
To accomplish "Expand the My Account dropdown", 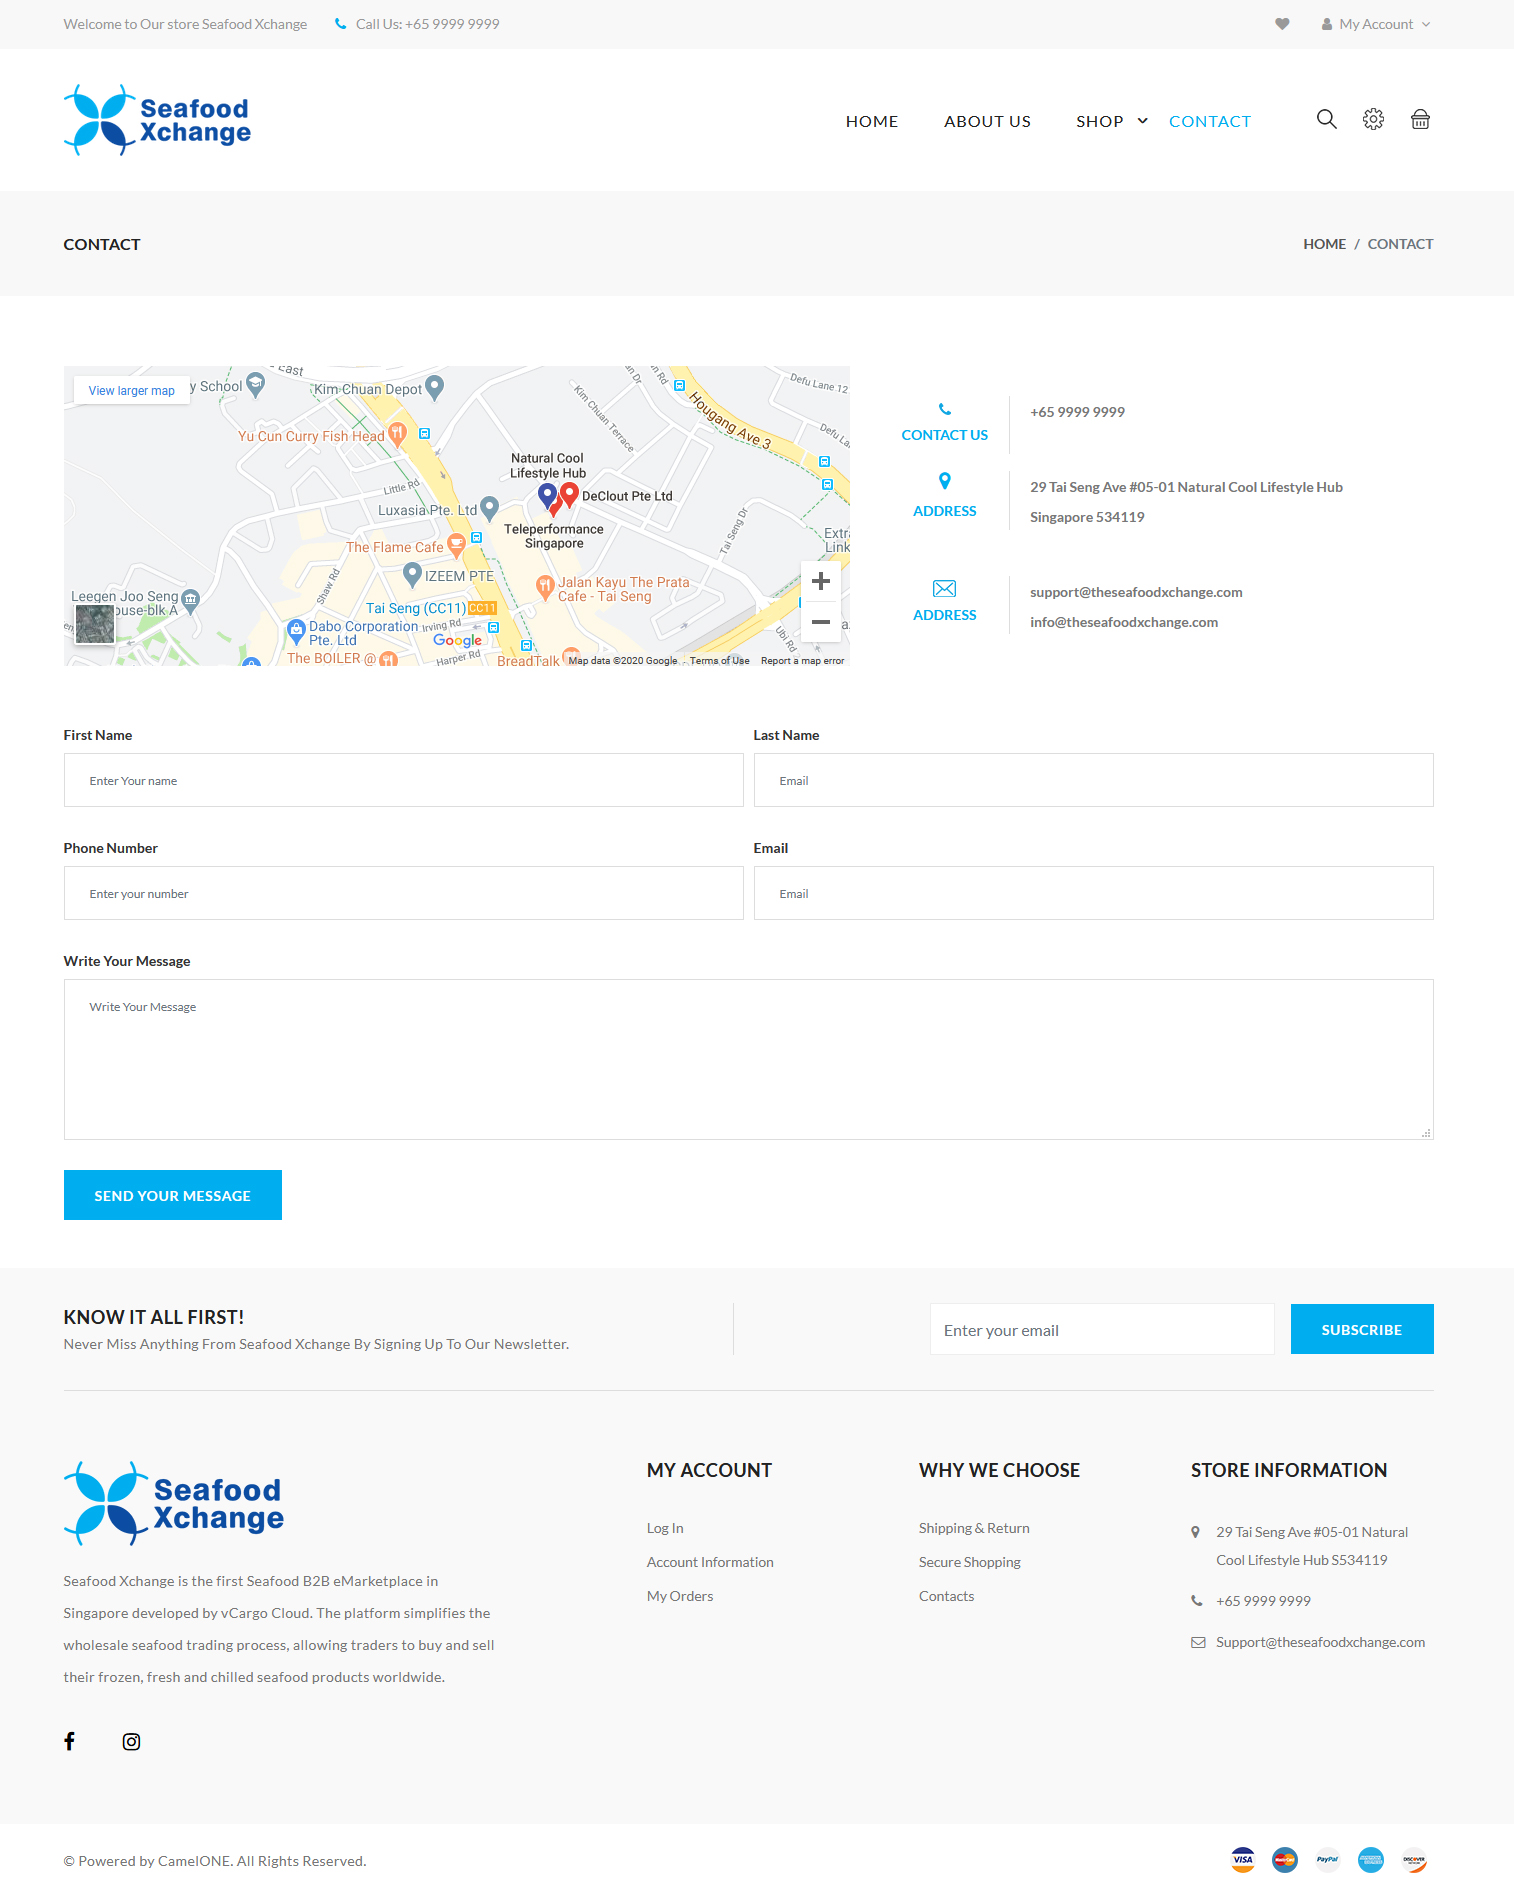I will (1376, 24).
